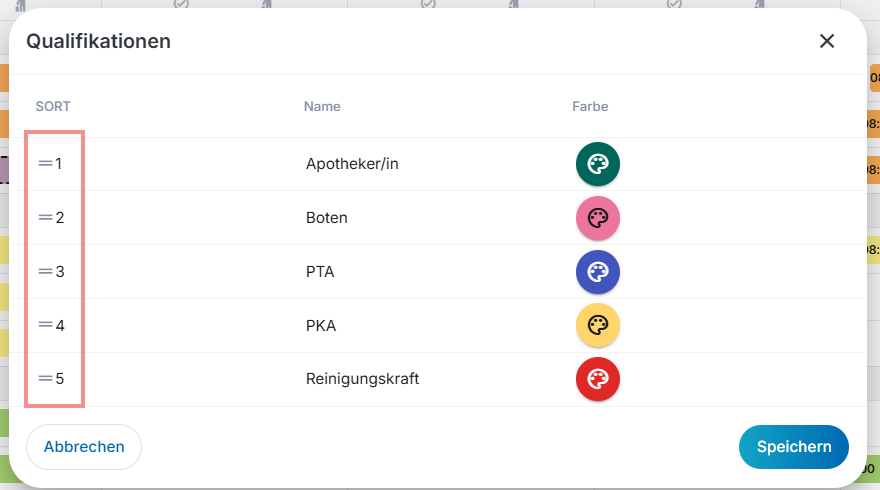Image resolution: width=880 pixels, height=490 pixels.
Task: Open blue color palette for PTA
Action: coord(598,272)
